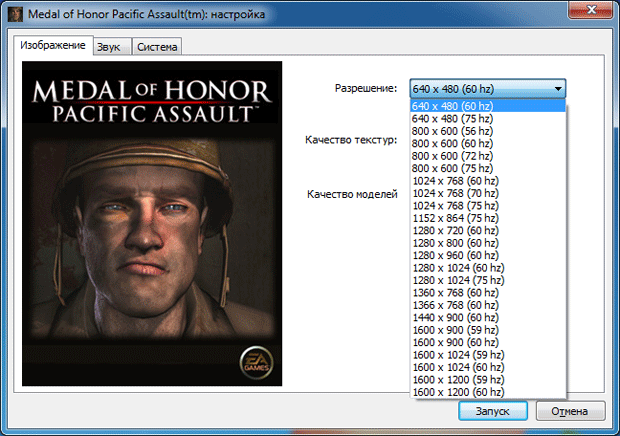The image size is (620, 436).
Task: Choose 1280 x 960 (60 hz)
Action: tap(488, 255)
